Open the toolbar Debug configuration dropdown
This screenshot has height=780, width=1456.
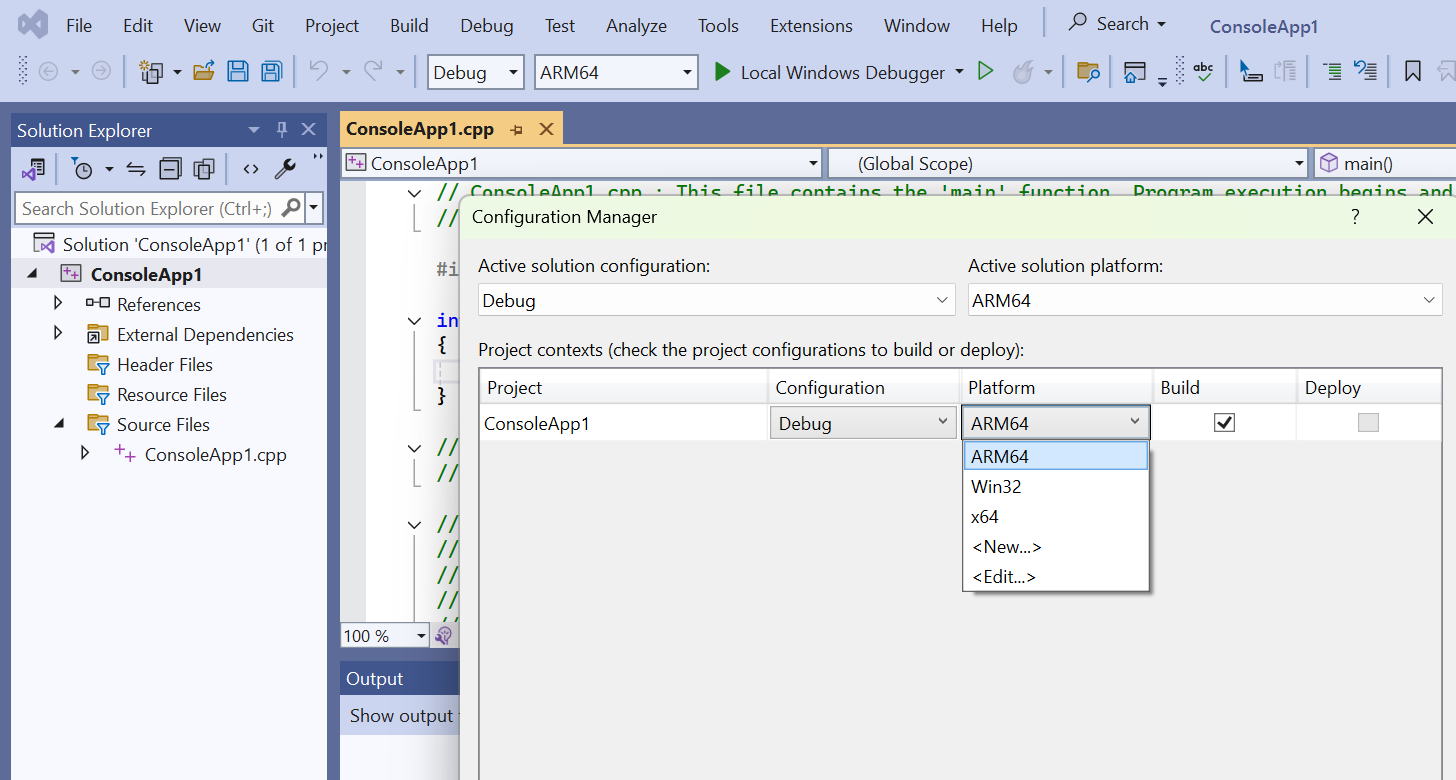coord(476,72)
